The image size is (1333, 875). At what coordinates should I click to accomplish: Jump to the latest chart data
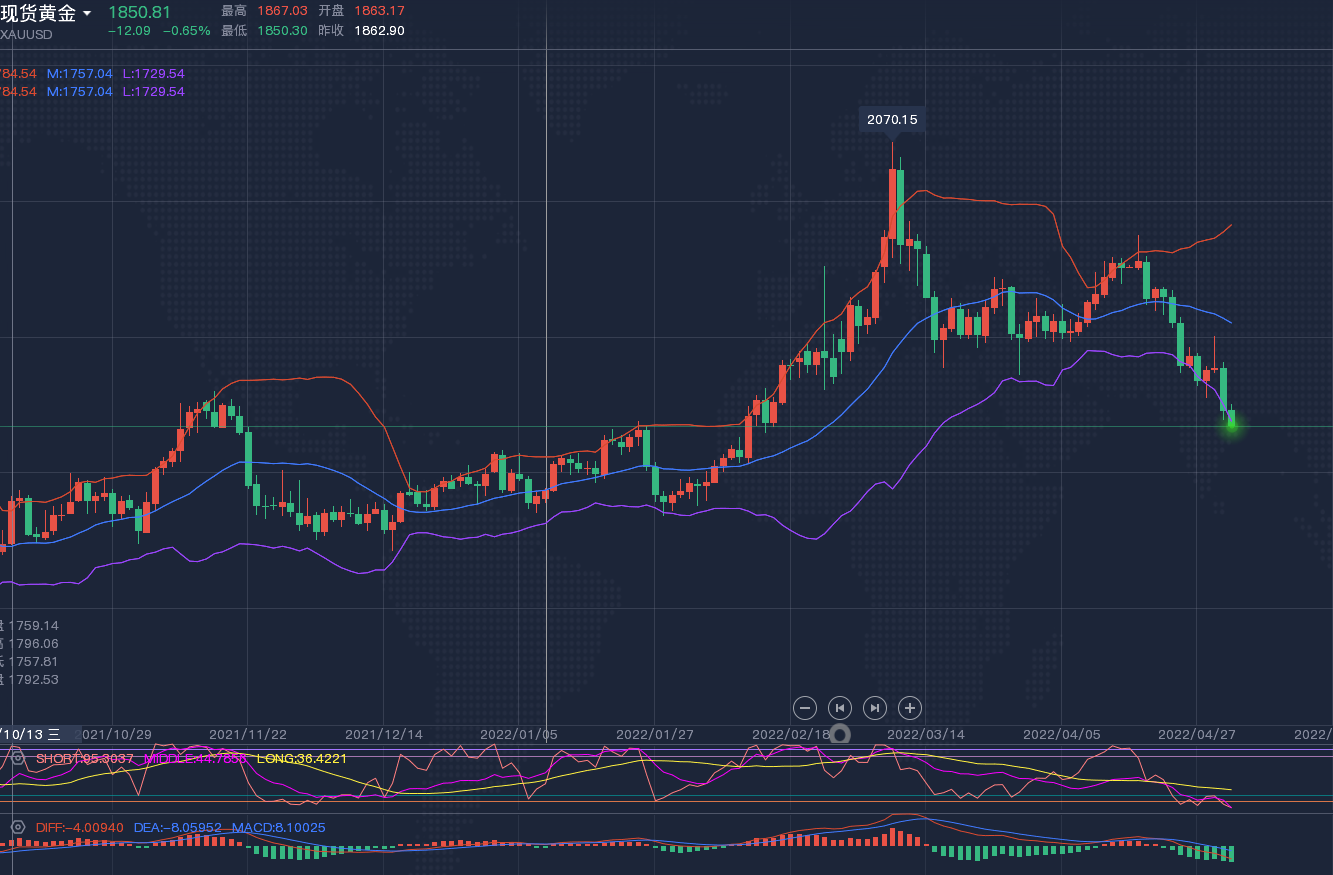click(874, 708)
